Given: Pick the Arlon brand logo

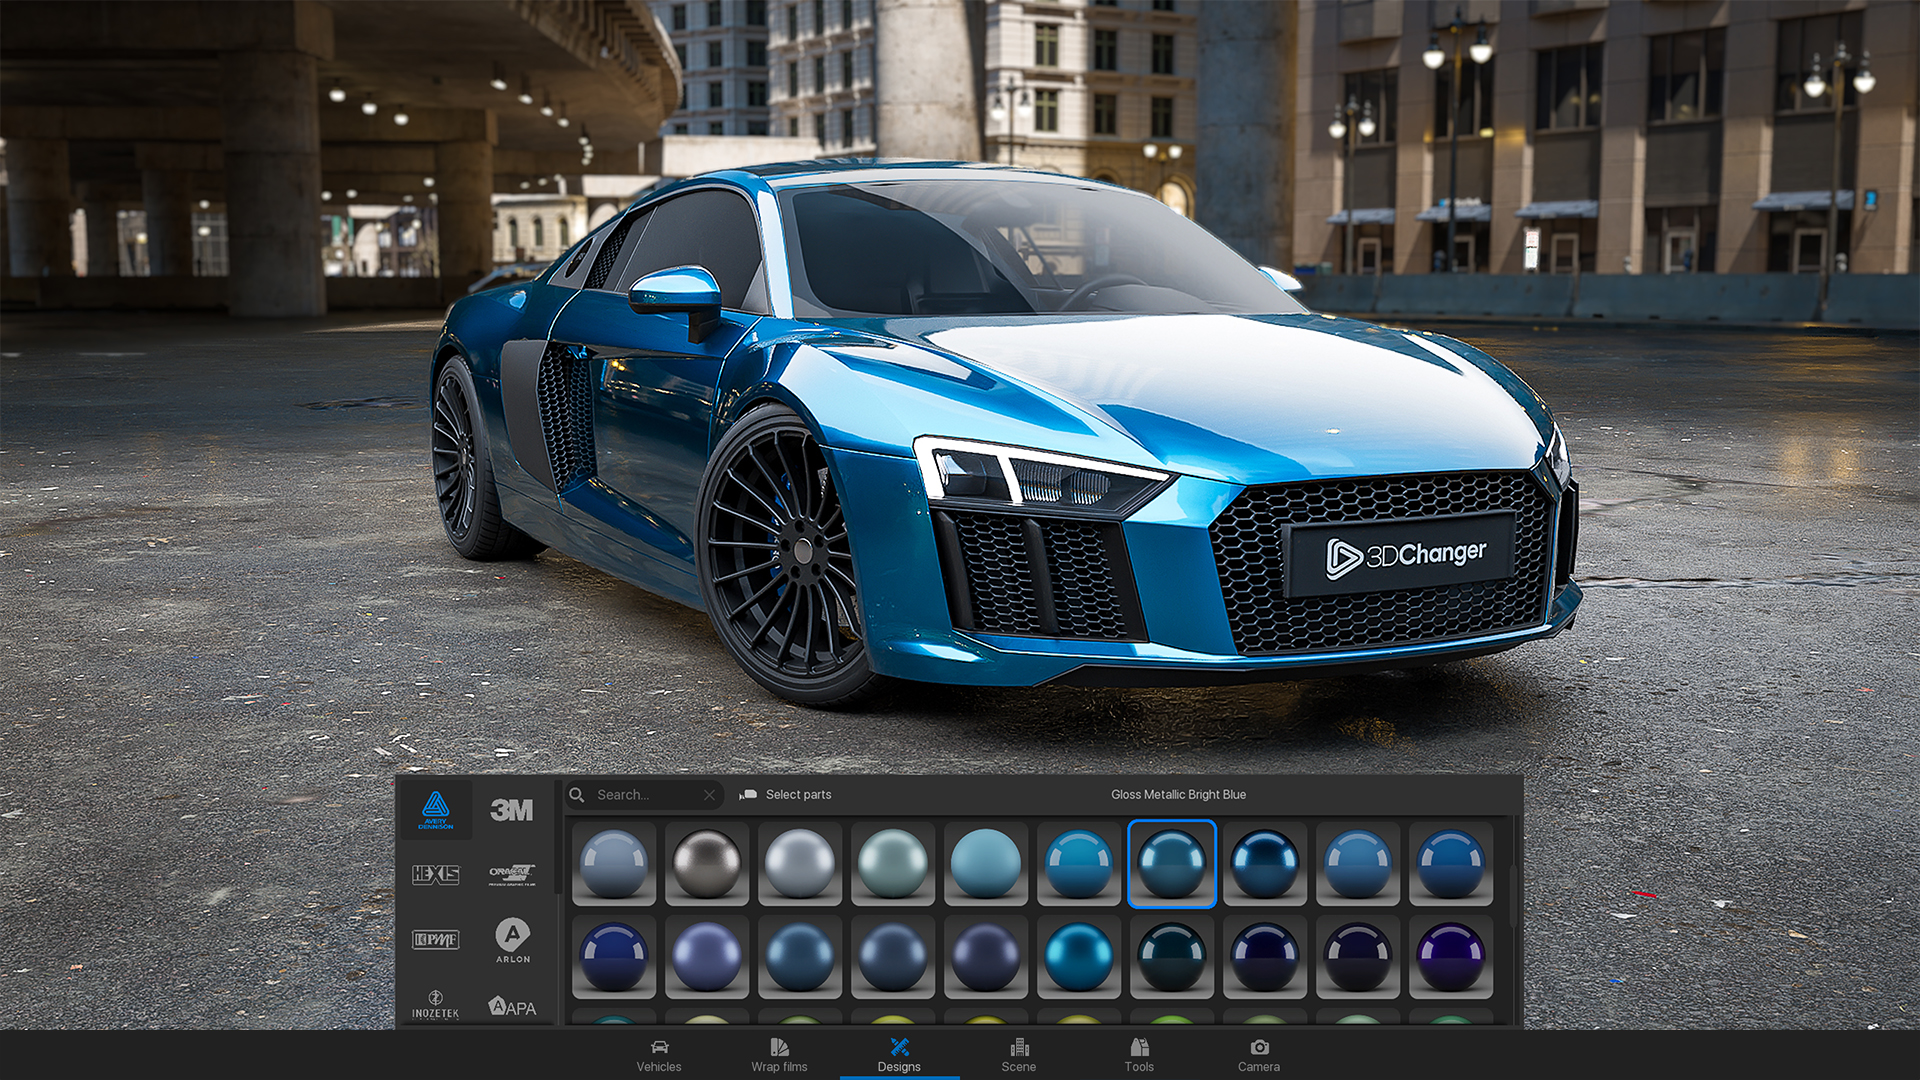Looking at the screenshot, I should (x=512, y=940).
